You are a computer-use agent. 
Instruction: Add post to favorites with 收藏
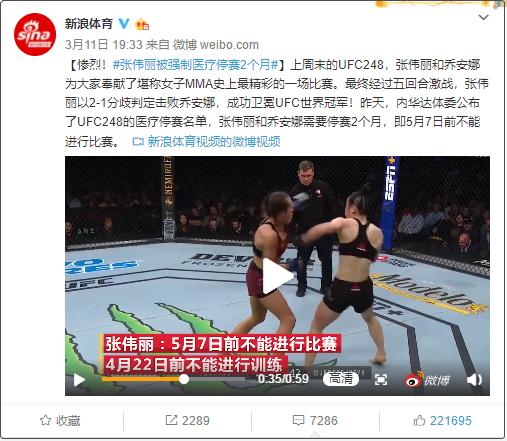pos(60,421)
